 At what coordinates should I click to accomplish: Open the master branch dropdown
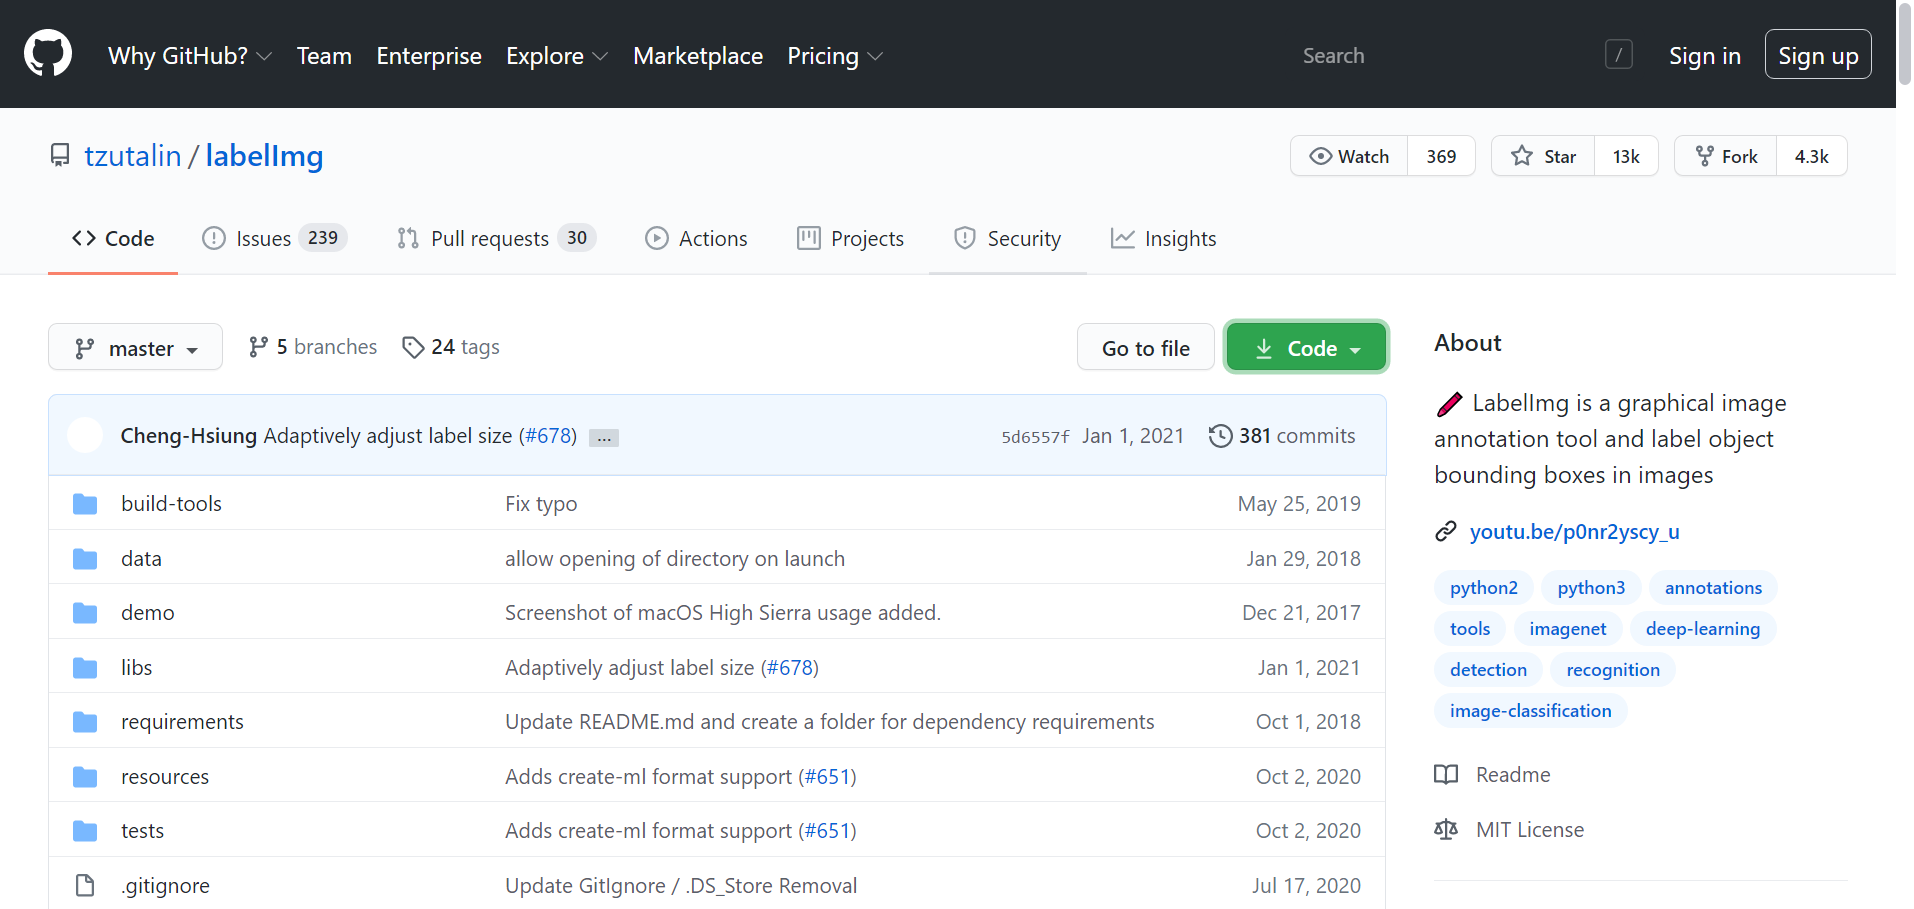tap(135, 348)
